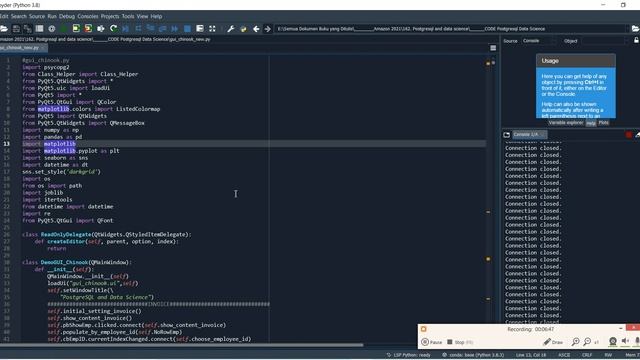
Task: Open Preferences with the wrench icon
Action: pyautogui.click(x=231, y=29)
